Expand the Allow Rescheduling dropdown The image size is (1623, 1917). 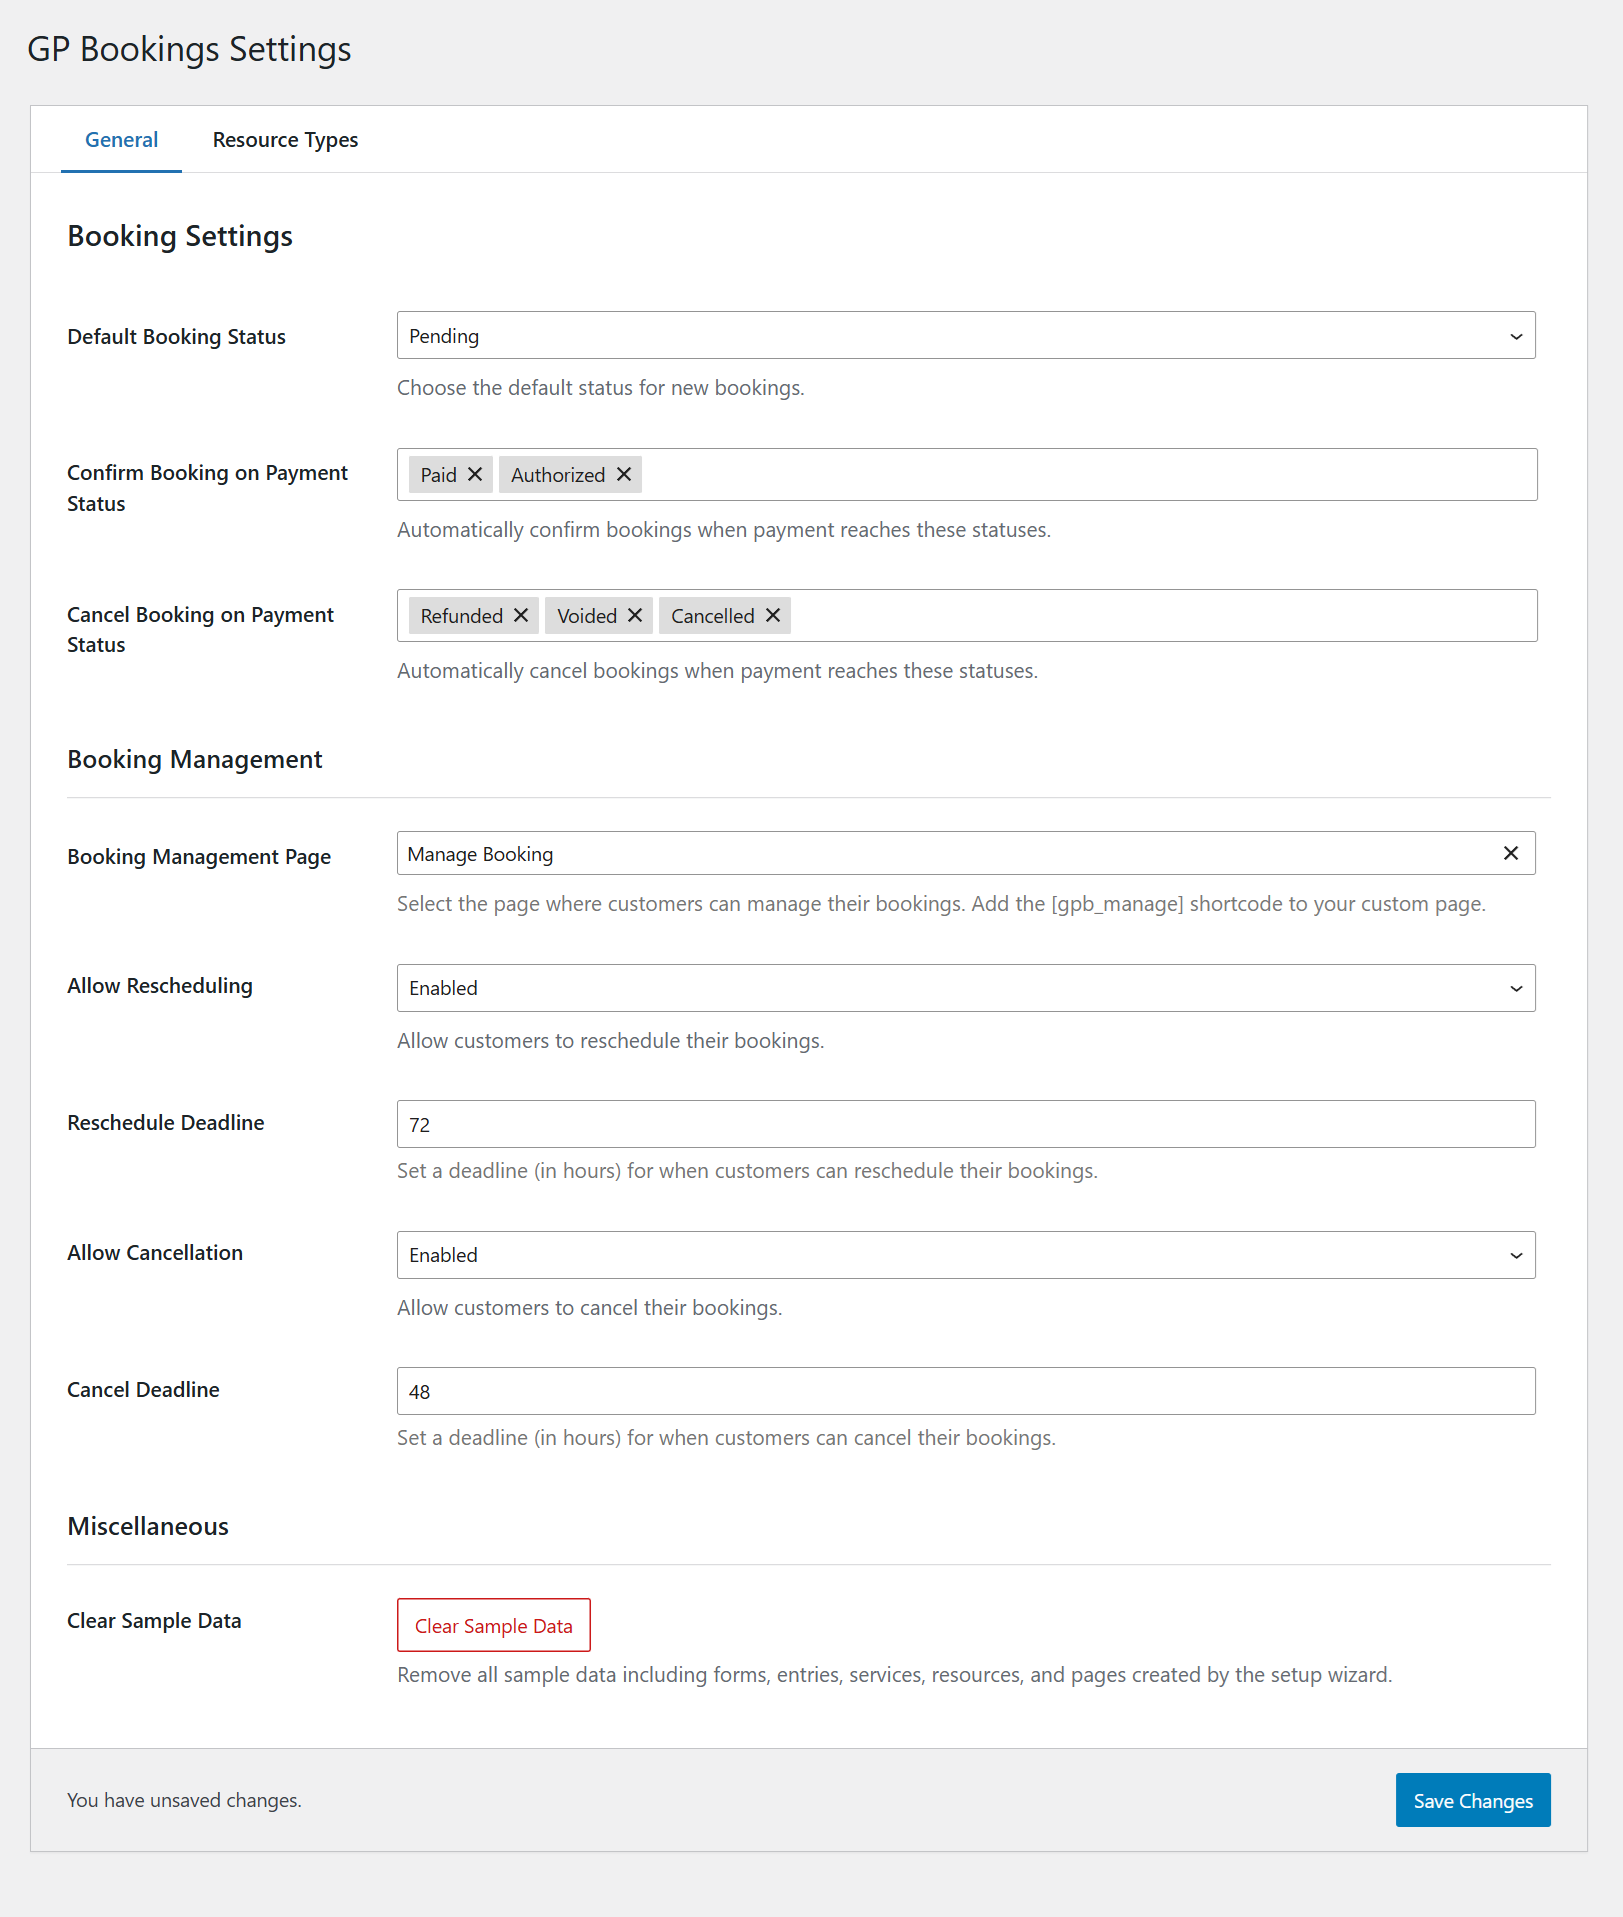pyautogui.click(x=966, y=988)
